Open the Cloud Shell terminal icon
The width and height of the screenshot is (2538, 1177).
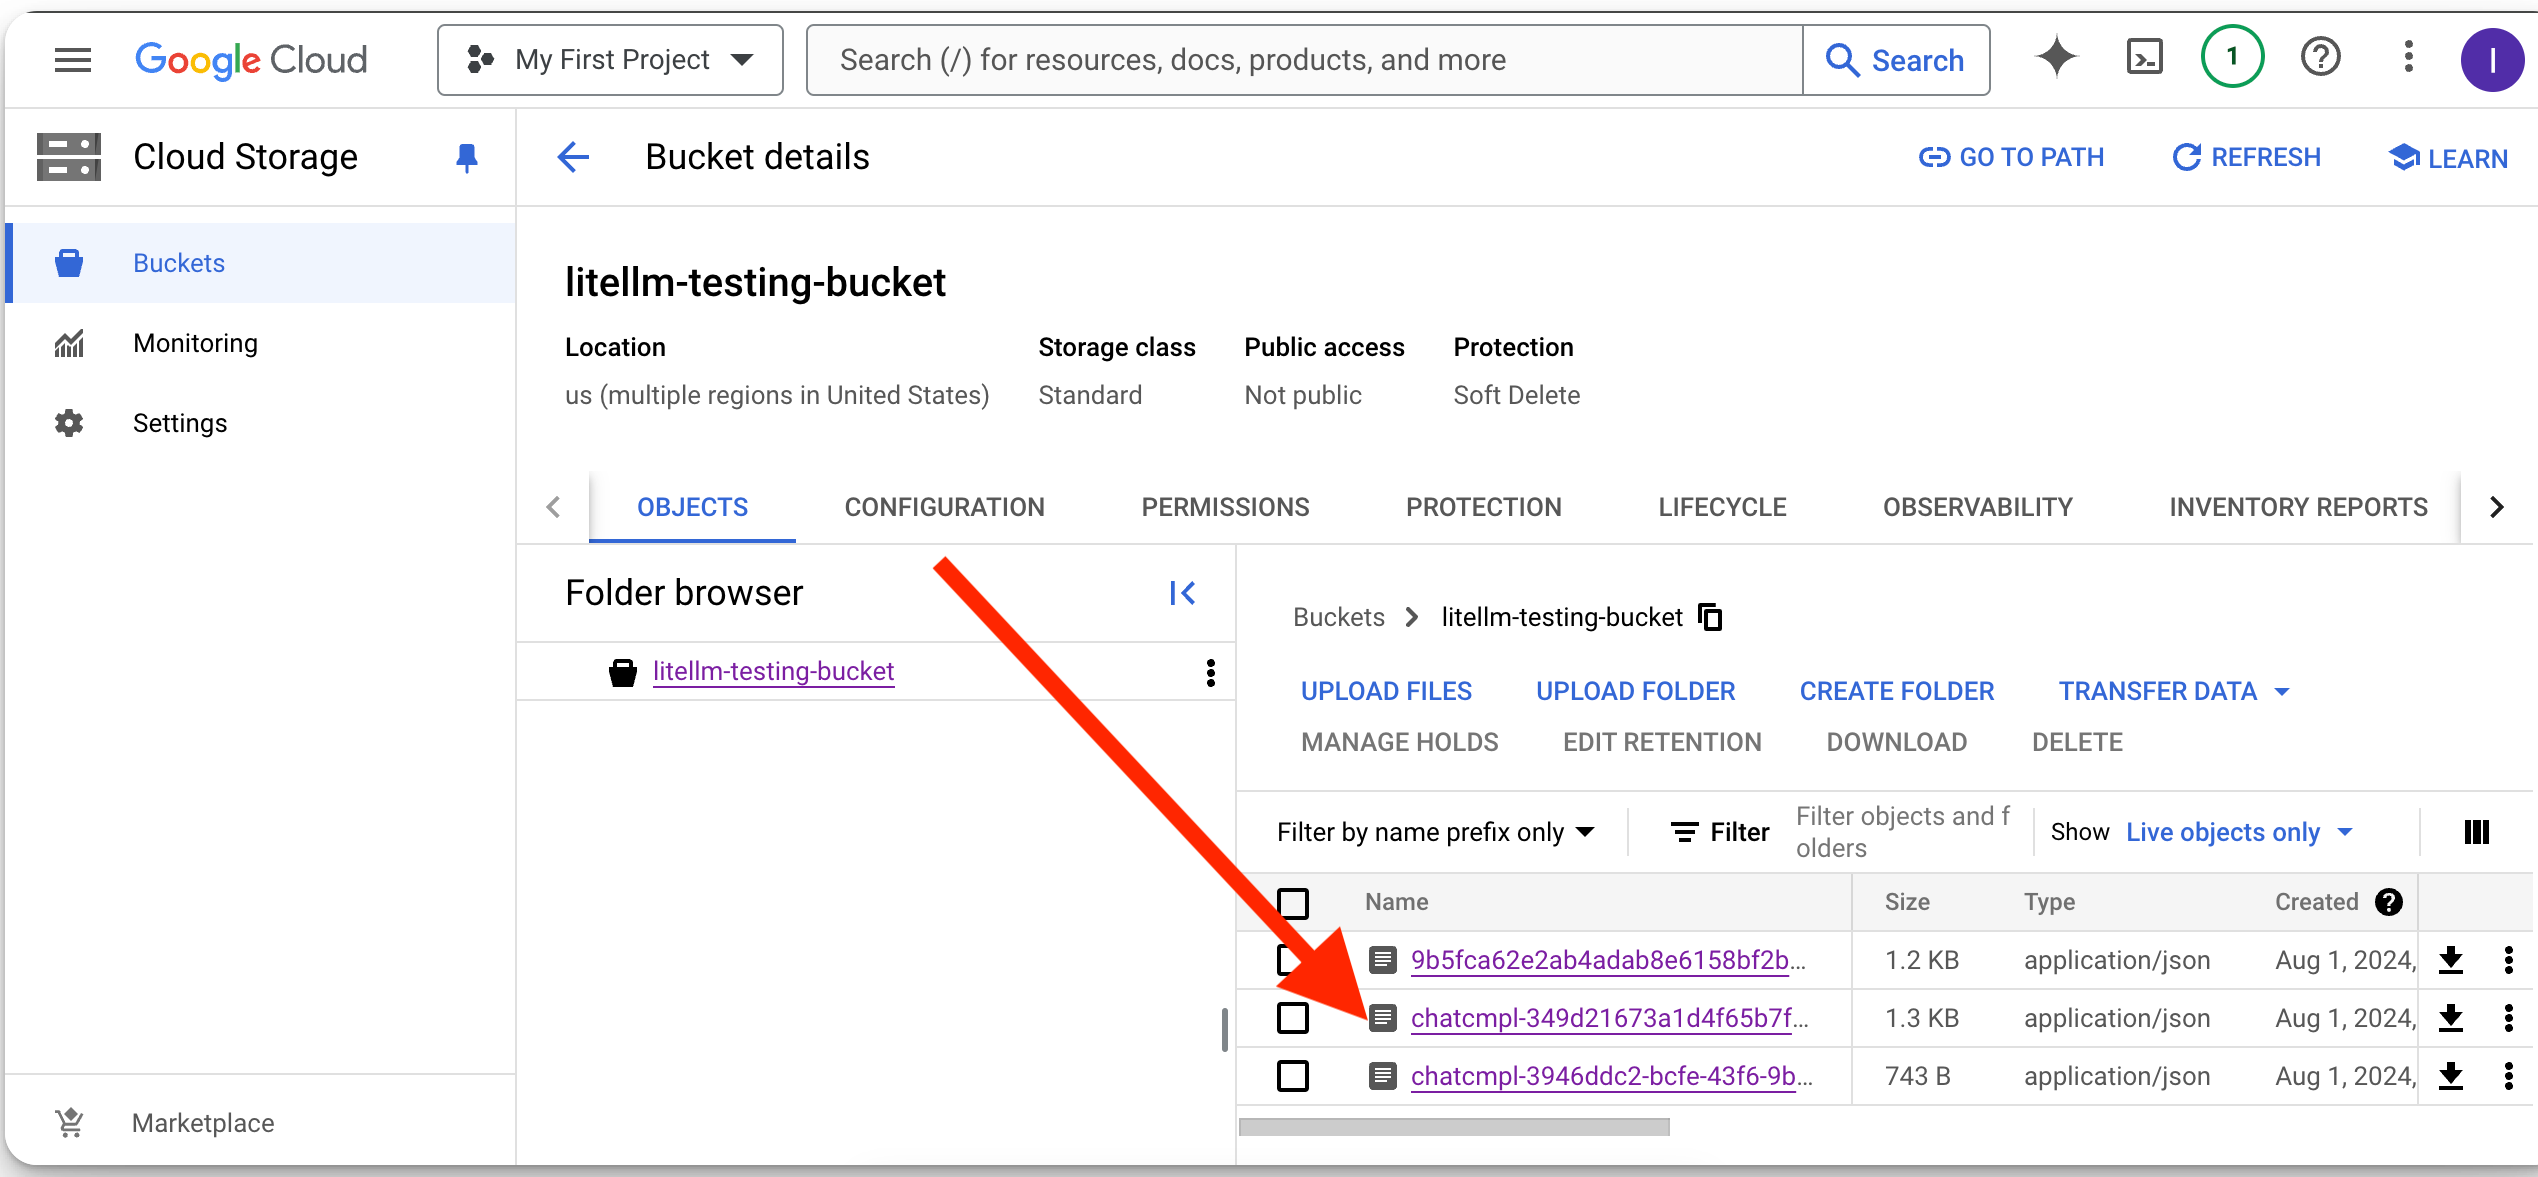pos(2143,58)
